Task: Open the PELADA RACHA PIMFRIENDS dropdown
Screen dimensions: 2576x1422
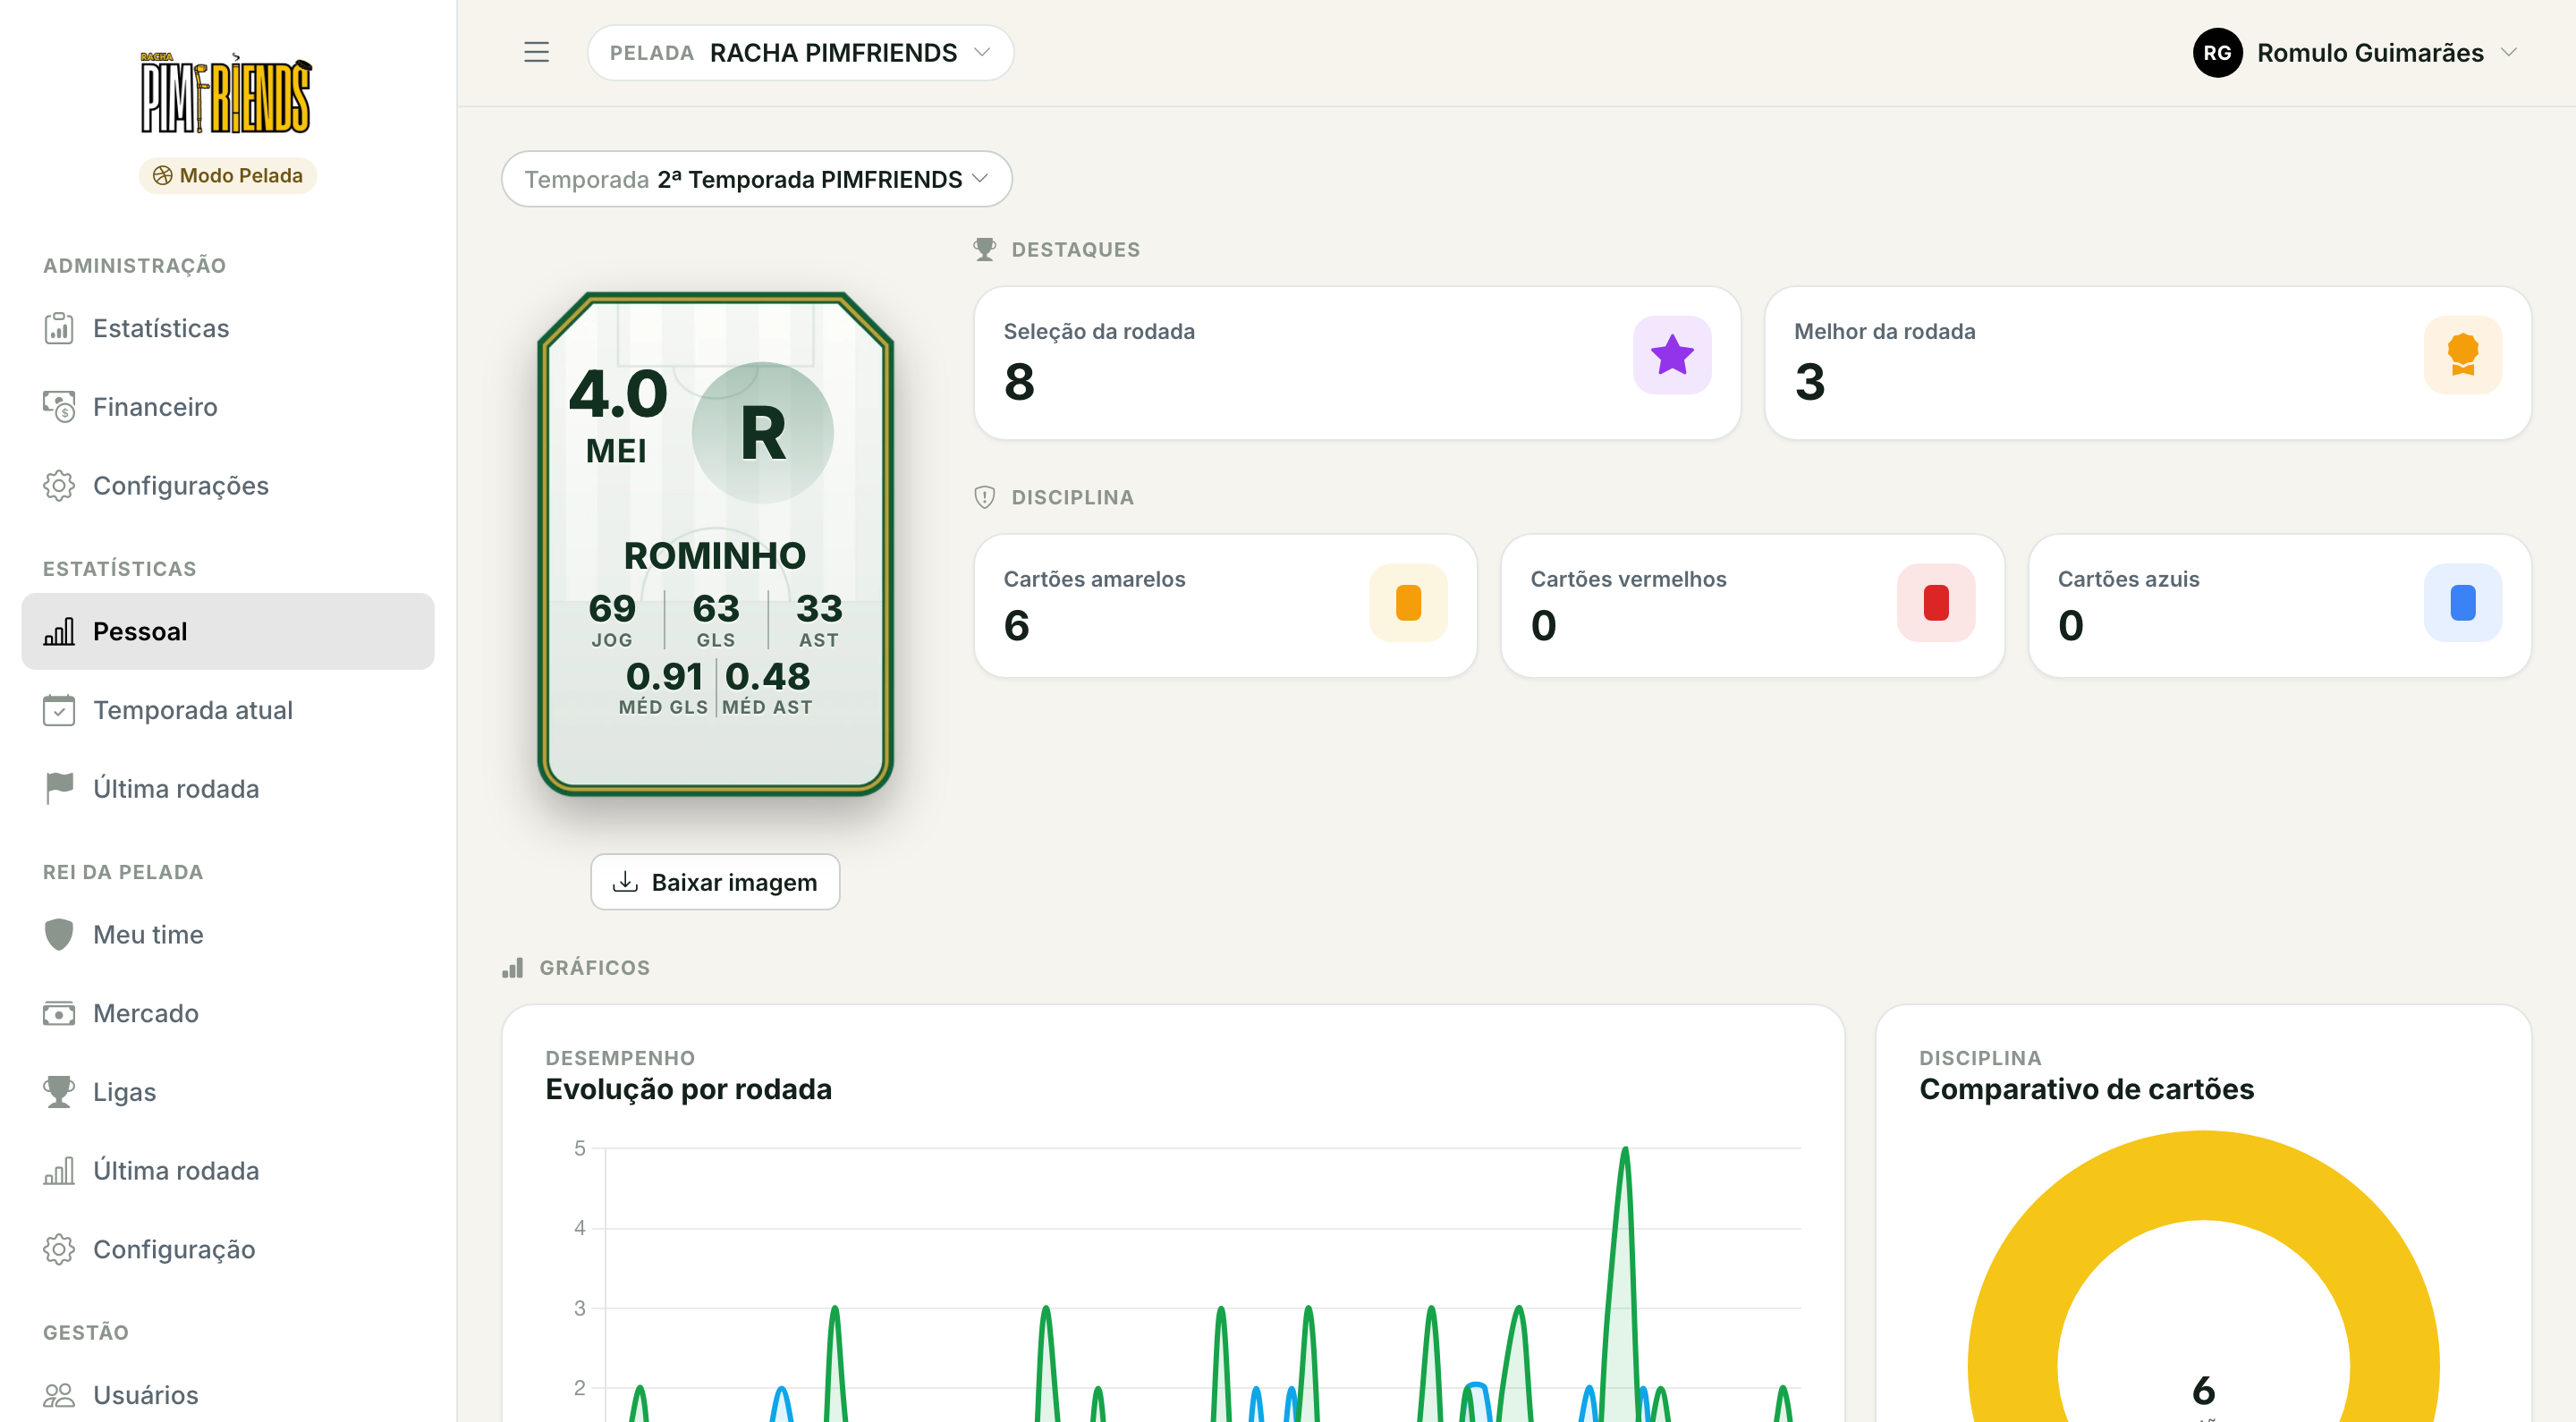Action: (x=800, y=52)
